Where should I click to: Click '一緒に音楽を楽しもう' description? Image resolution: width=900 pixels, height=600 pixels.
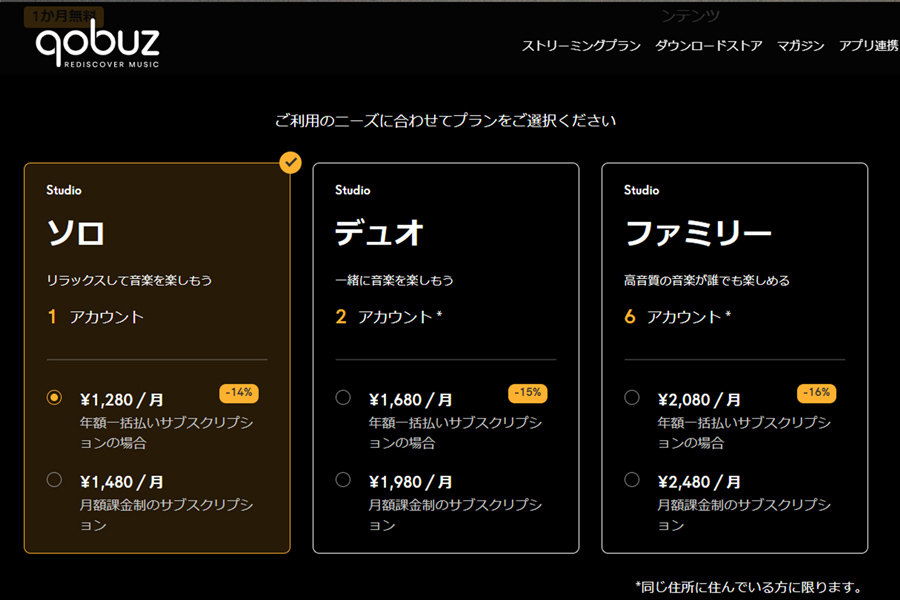point(394,280)
